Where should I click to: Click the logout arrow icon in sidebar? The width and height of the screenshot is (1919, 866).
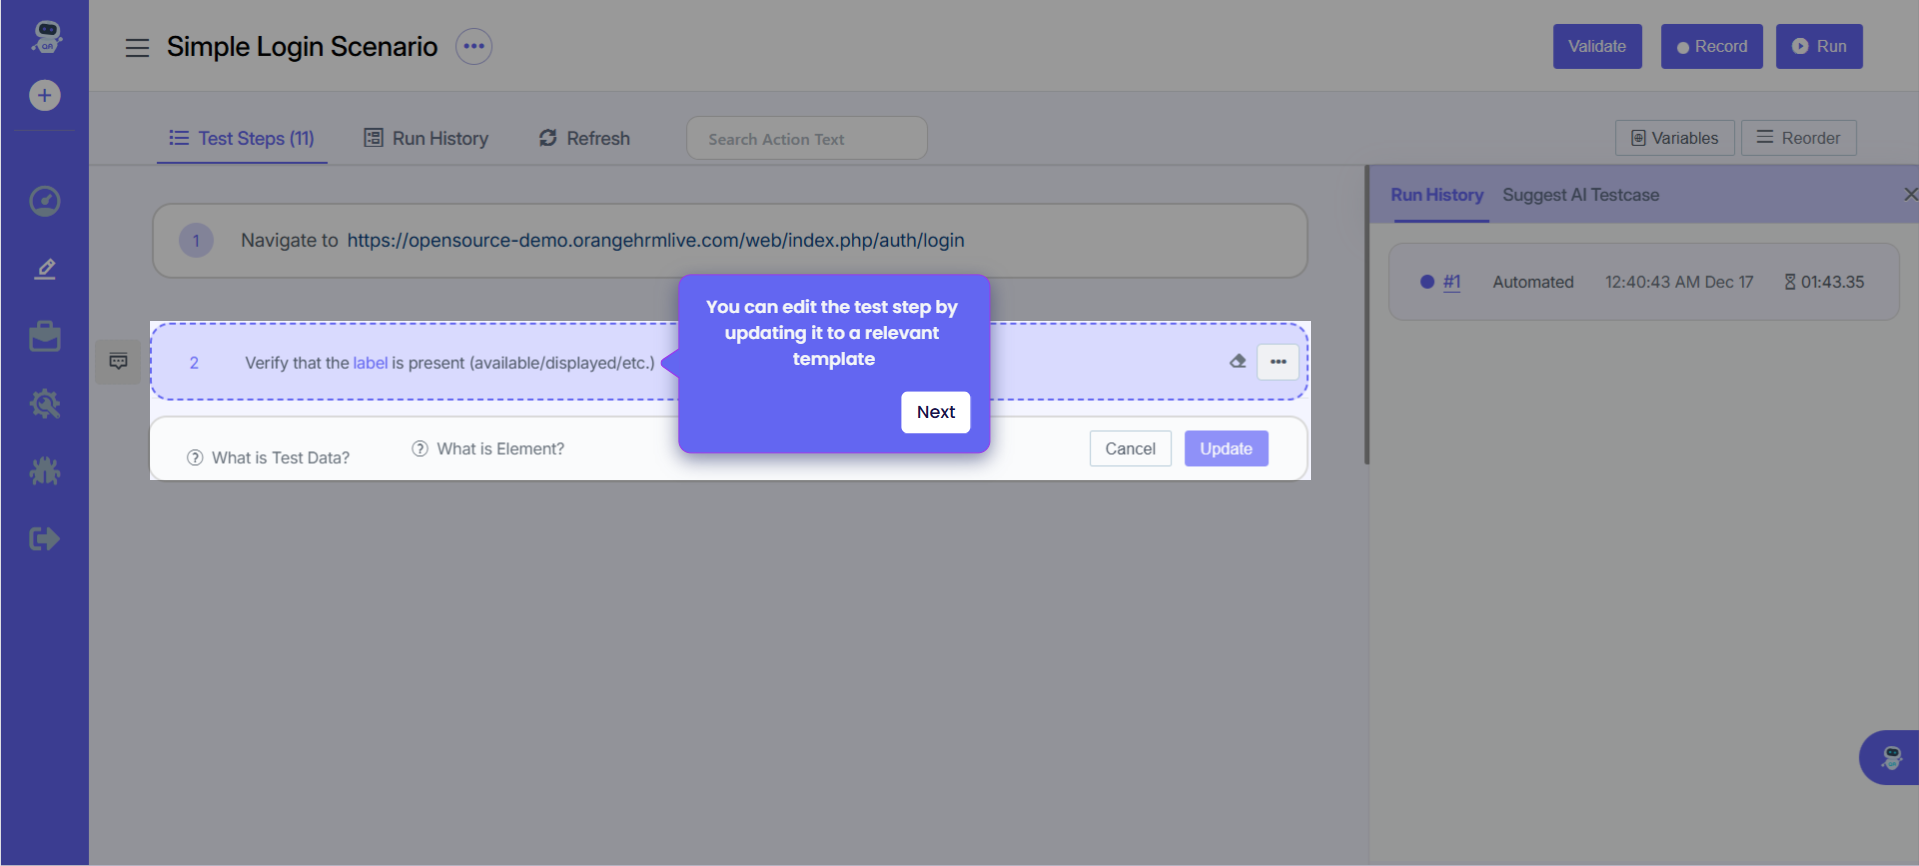[44, 539]
